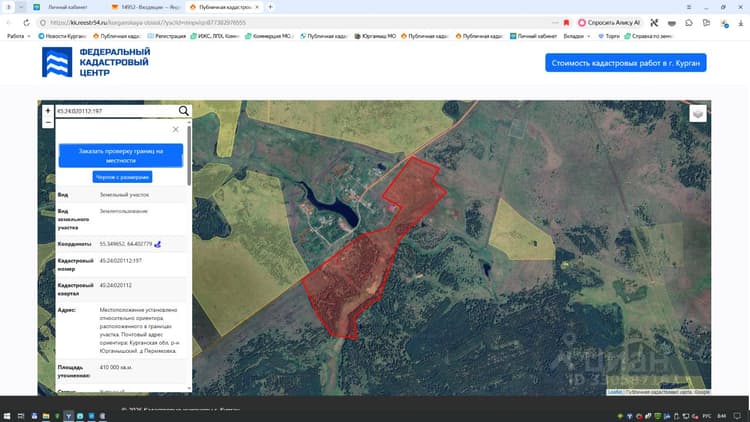Open a new browser tab with plus

tap(270, 7)
